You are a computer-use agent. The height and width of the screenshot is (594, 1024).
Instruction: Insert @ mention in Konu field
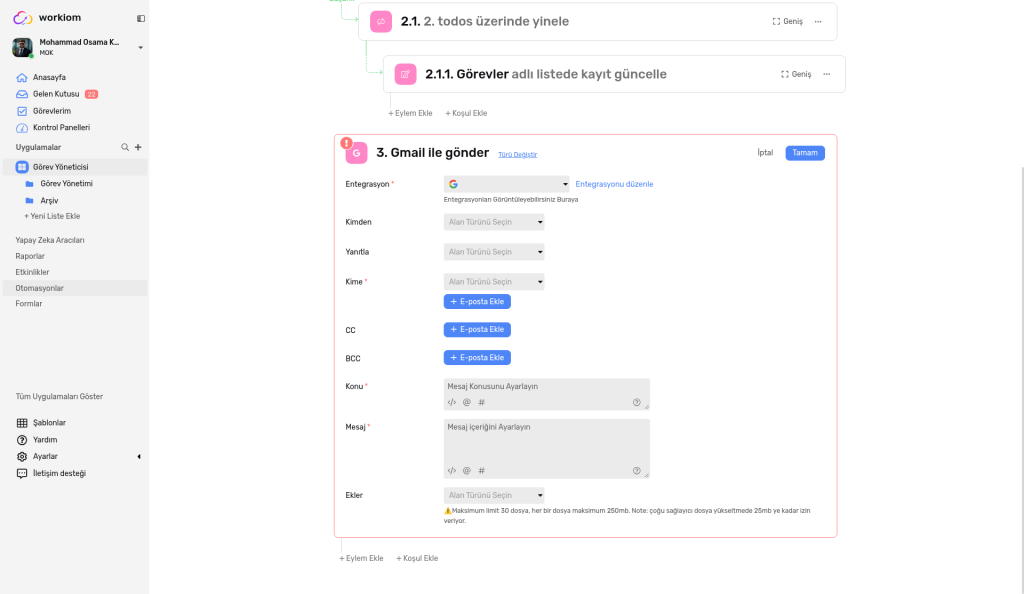pos(467,403)
